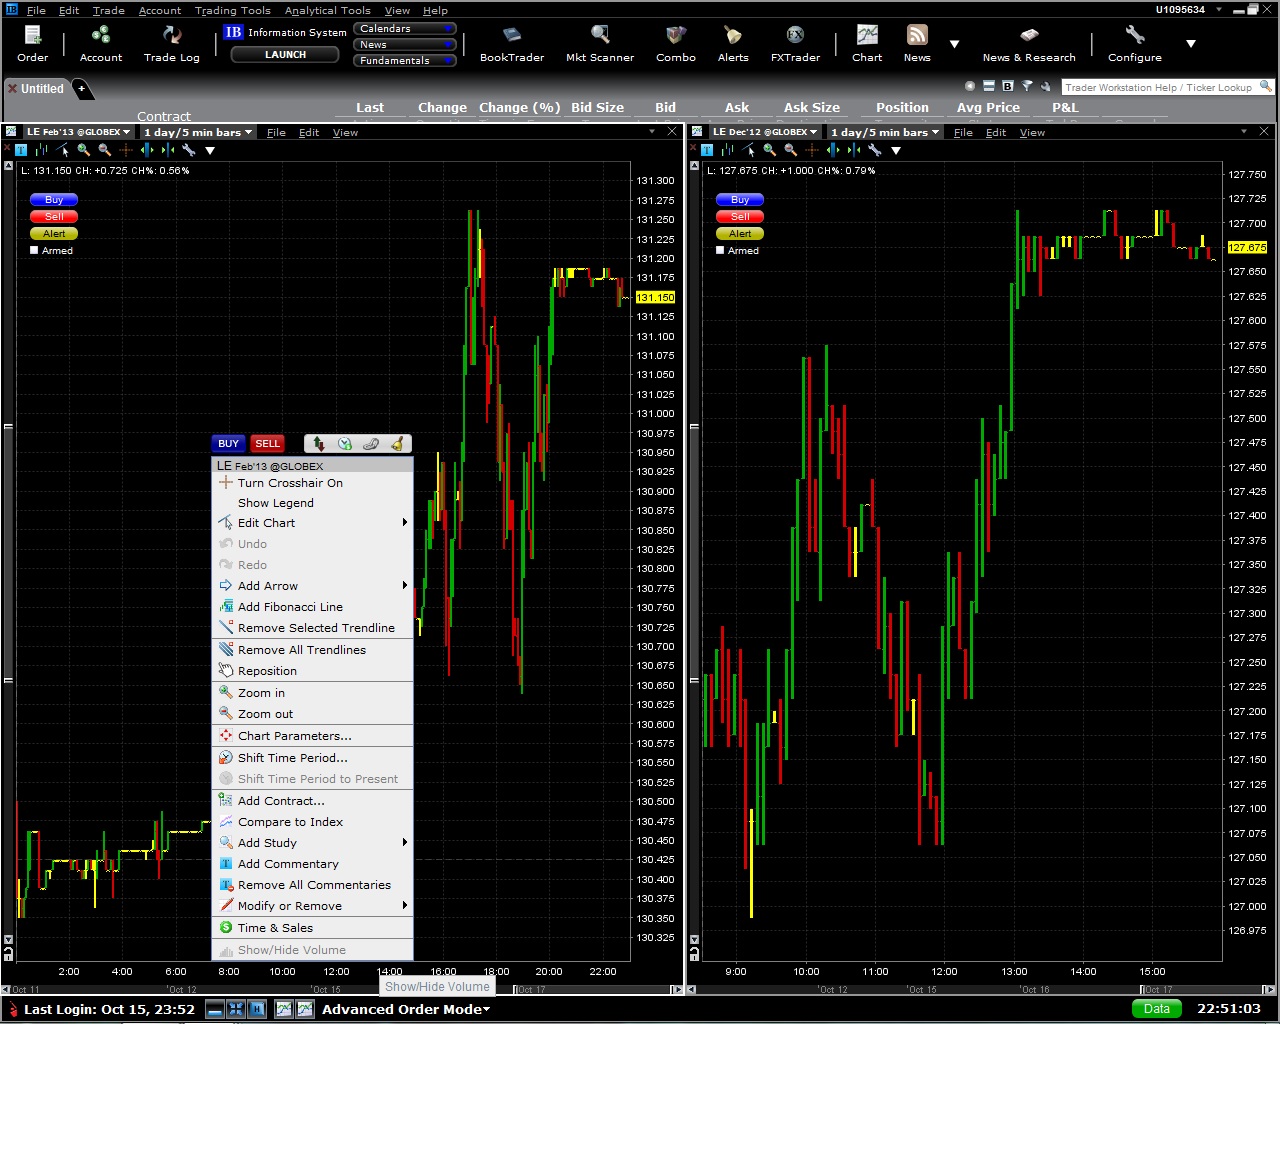The width and height of the screenshot is (1280, 1162).
Task: Expand the Edit Chart submenu
Action: 313,523
